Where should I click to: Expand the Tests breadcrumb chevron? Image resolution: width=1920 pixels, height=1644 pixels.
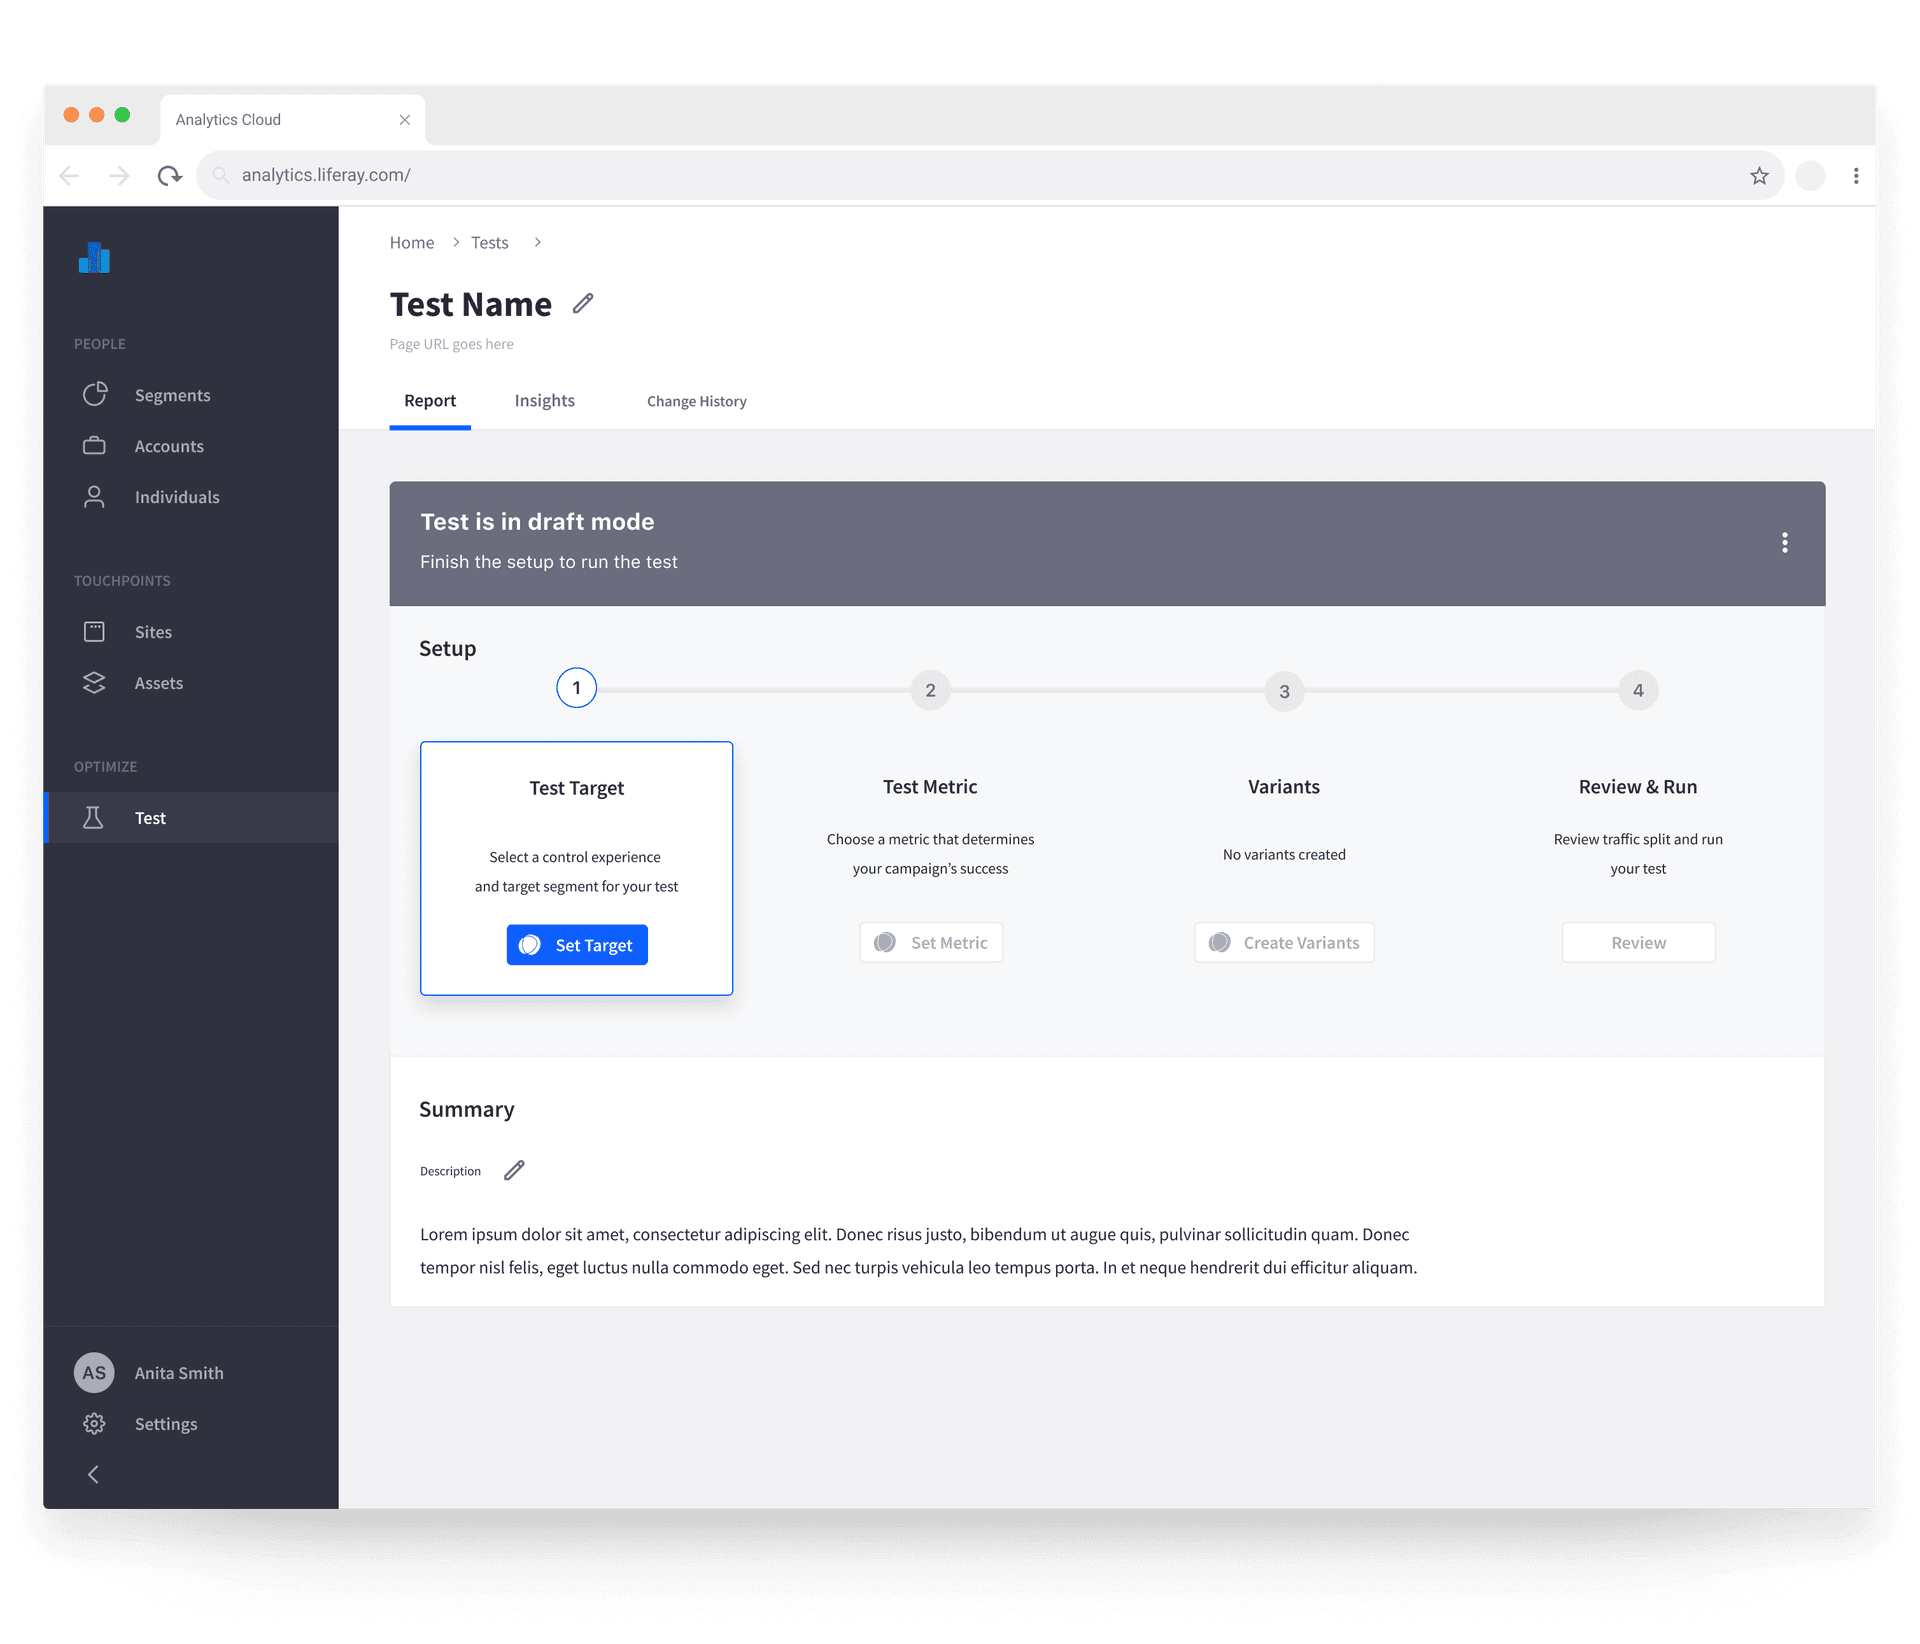(x=537, y=242)
